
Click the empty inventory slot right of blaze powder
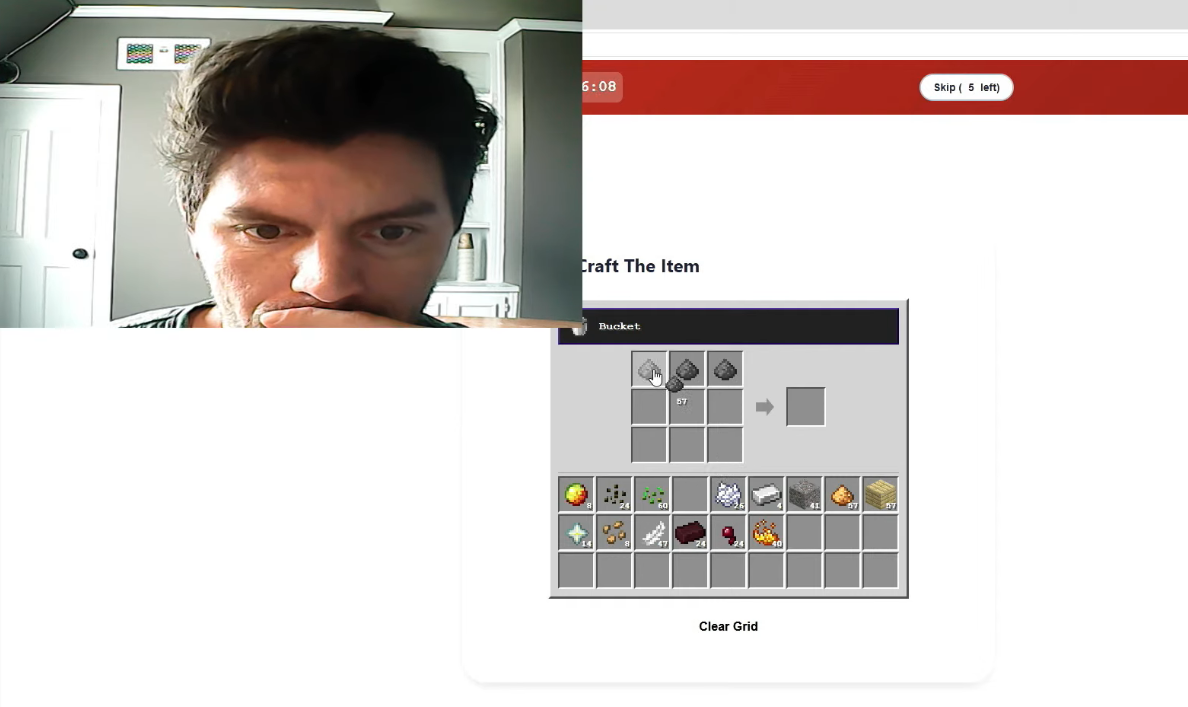804,533
